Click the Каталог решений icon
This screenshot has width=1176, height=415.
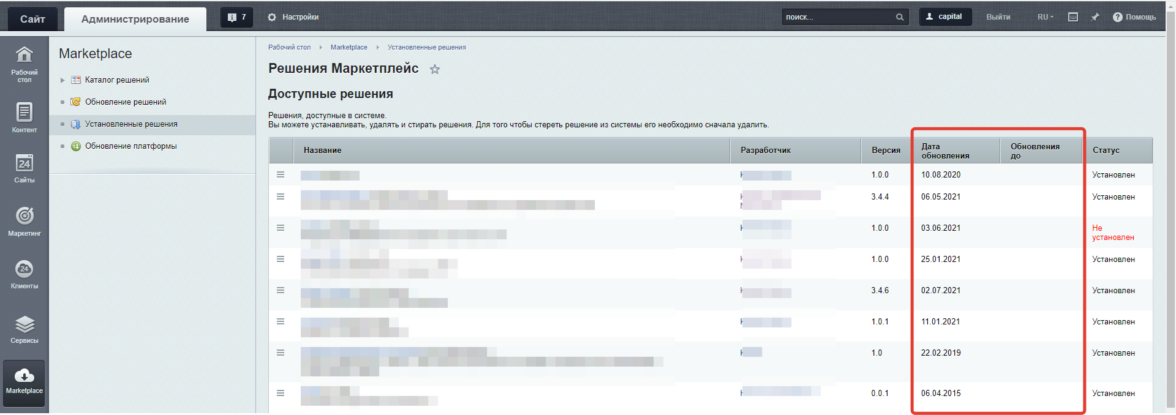(75, 80)
